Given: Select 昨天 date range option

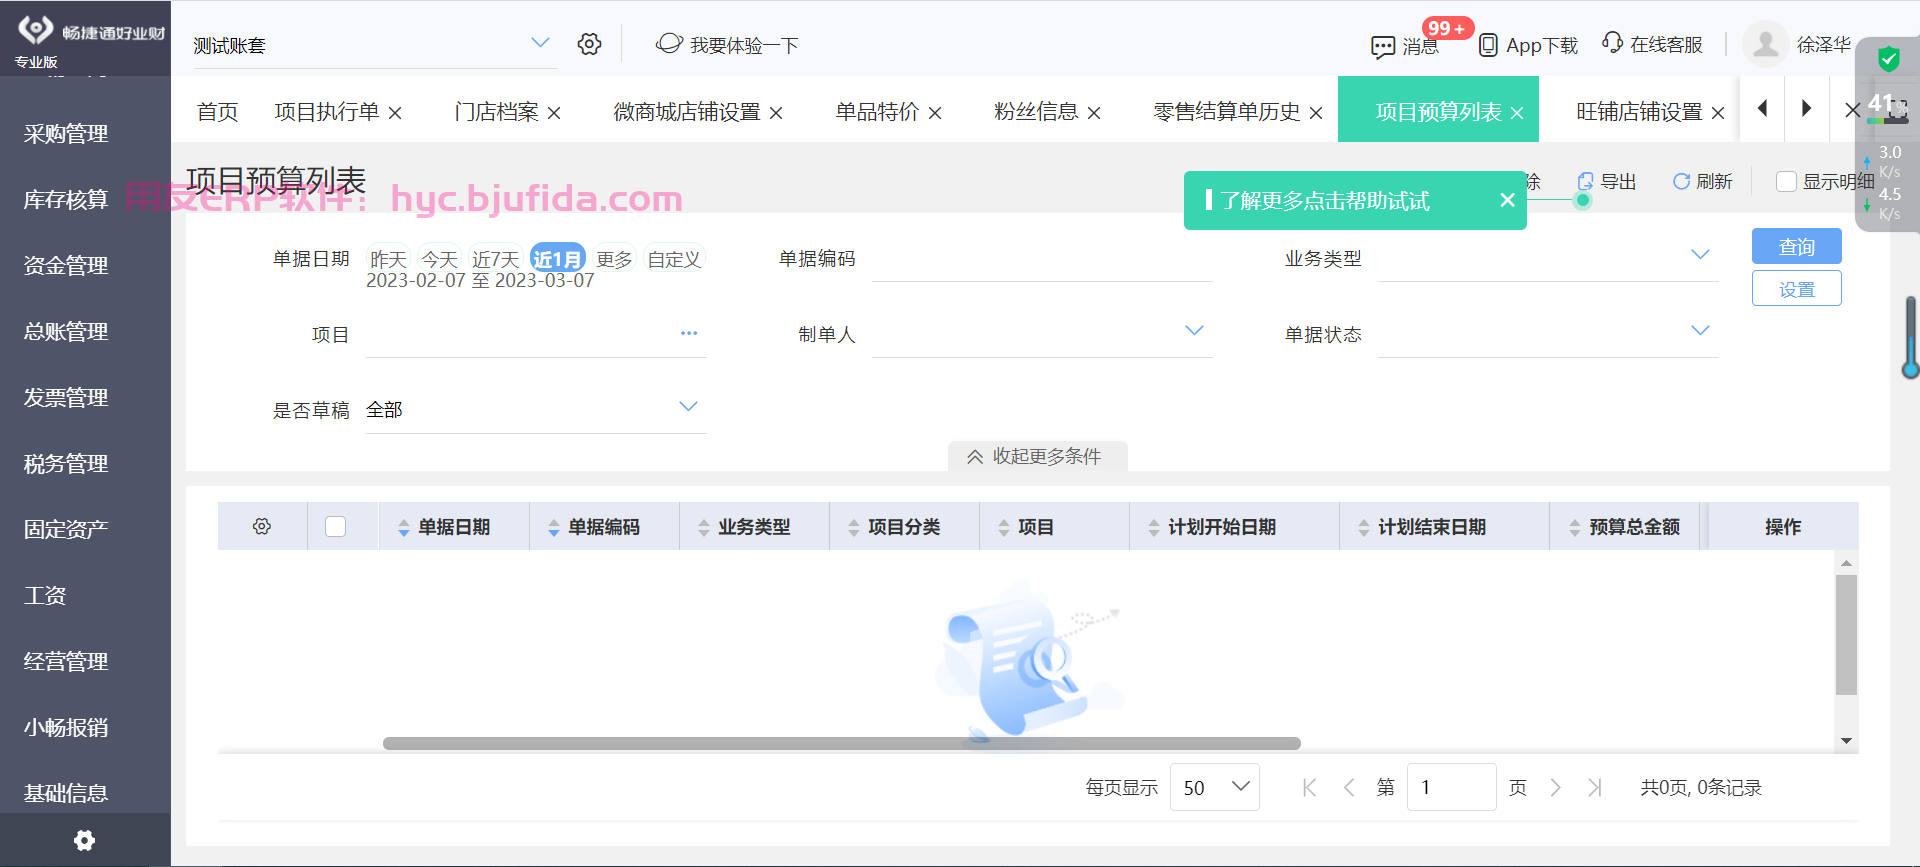Looking at the screenshot, I should click(x=388, y=259).
